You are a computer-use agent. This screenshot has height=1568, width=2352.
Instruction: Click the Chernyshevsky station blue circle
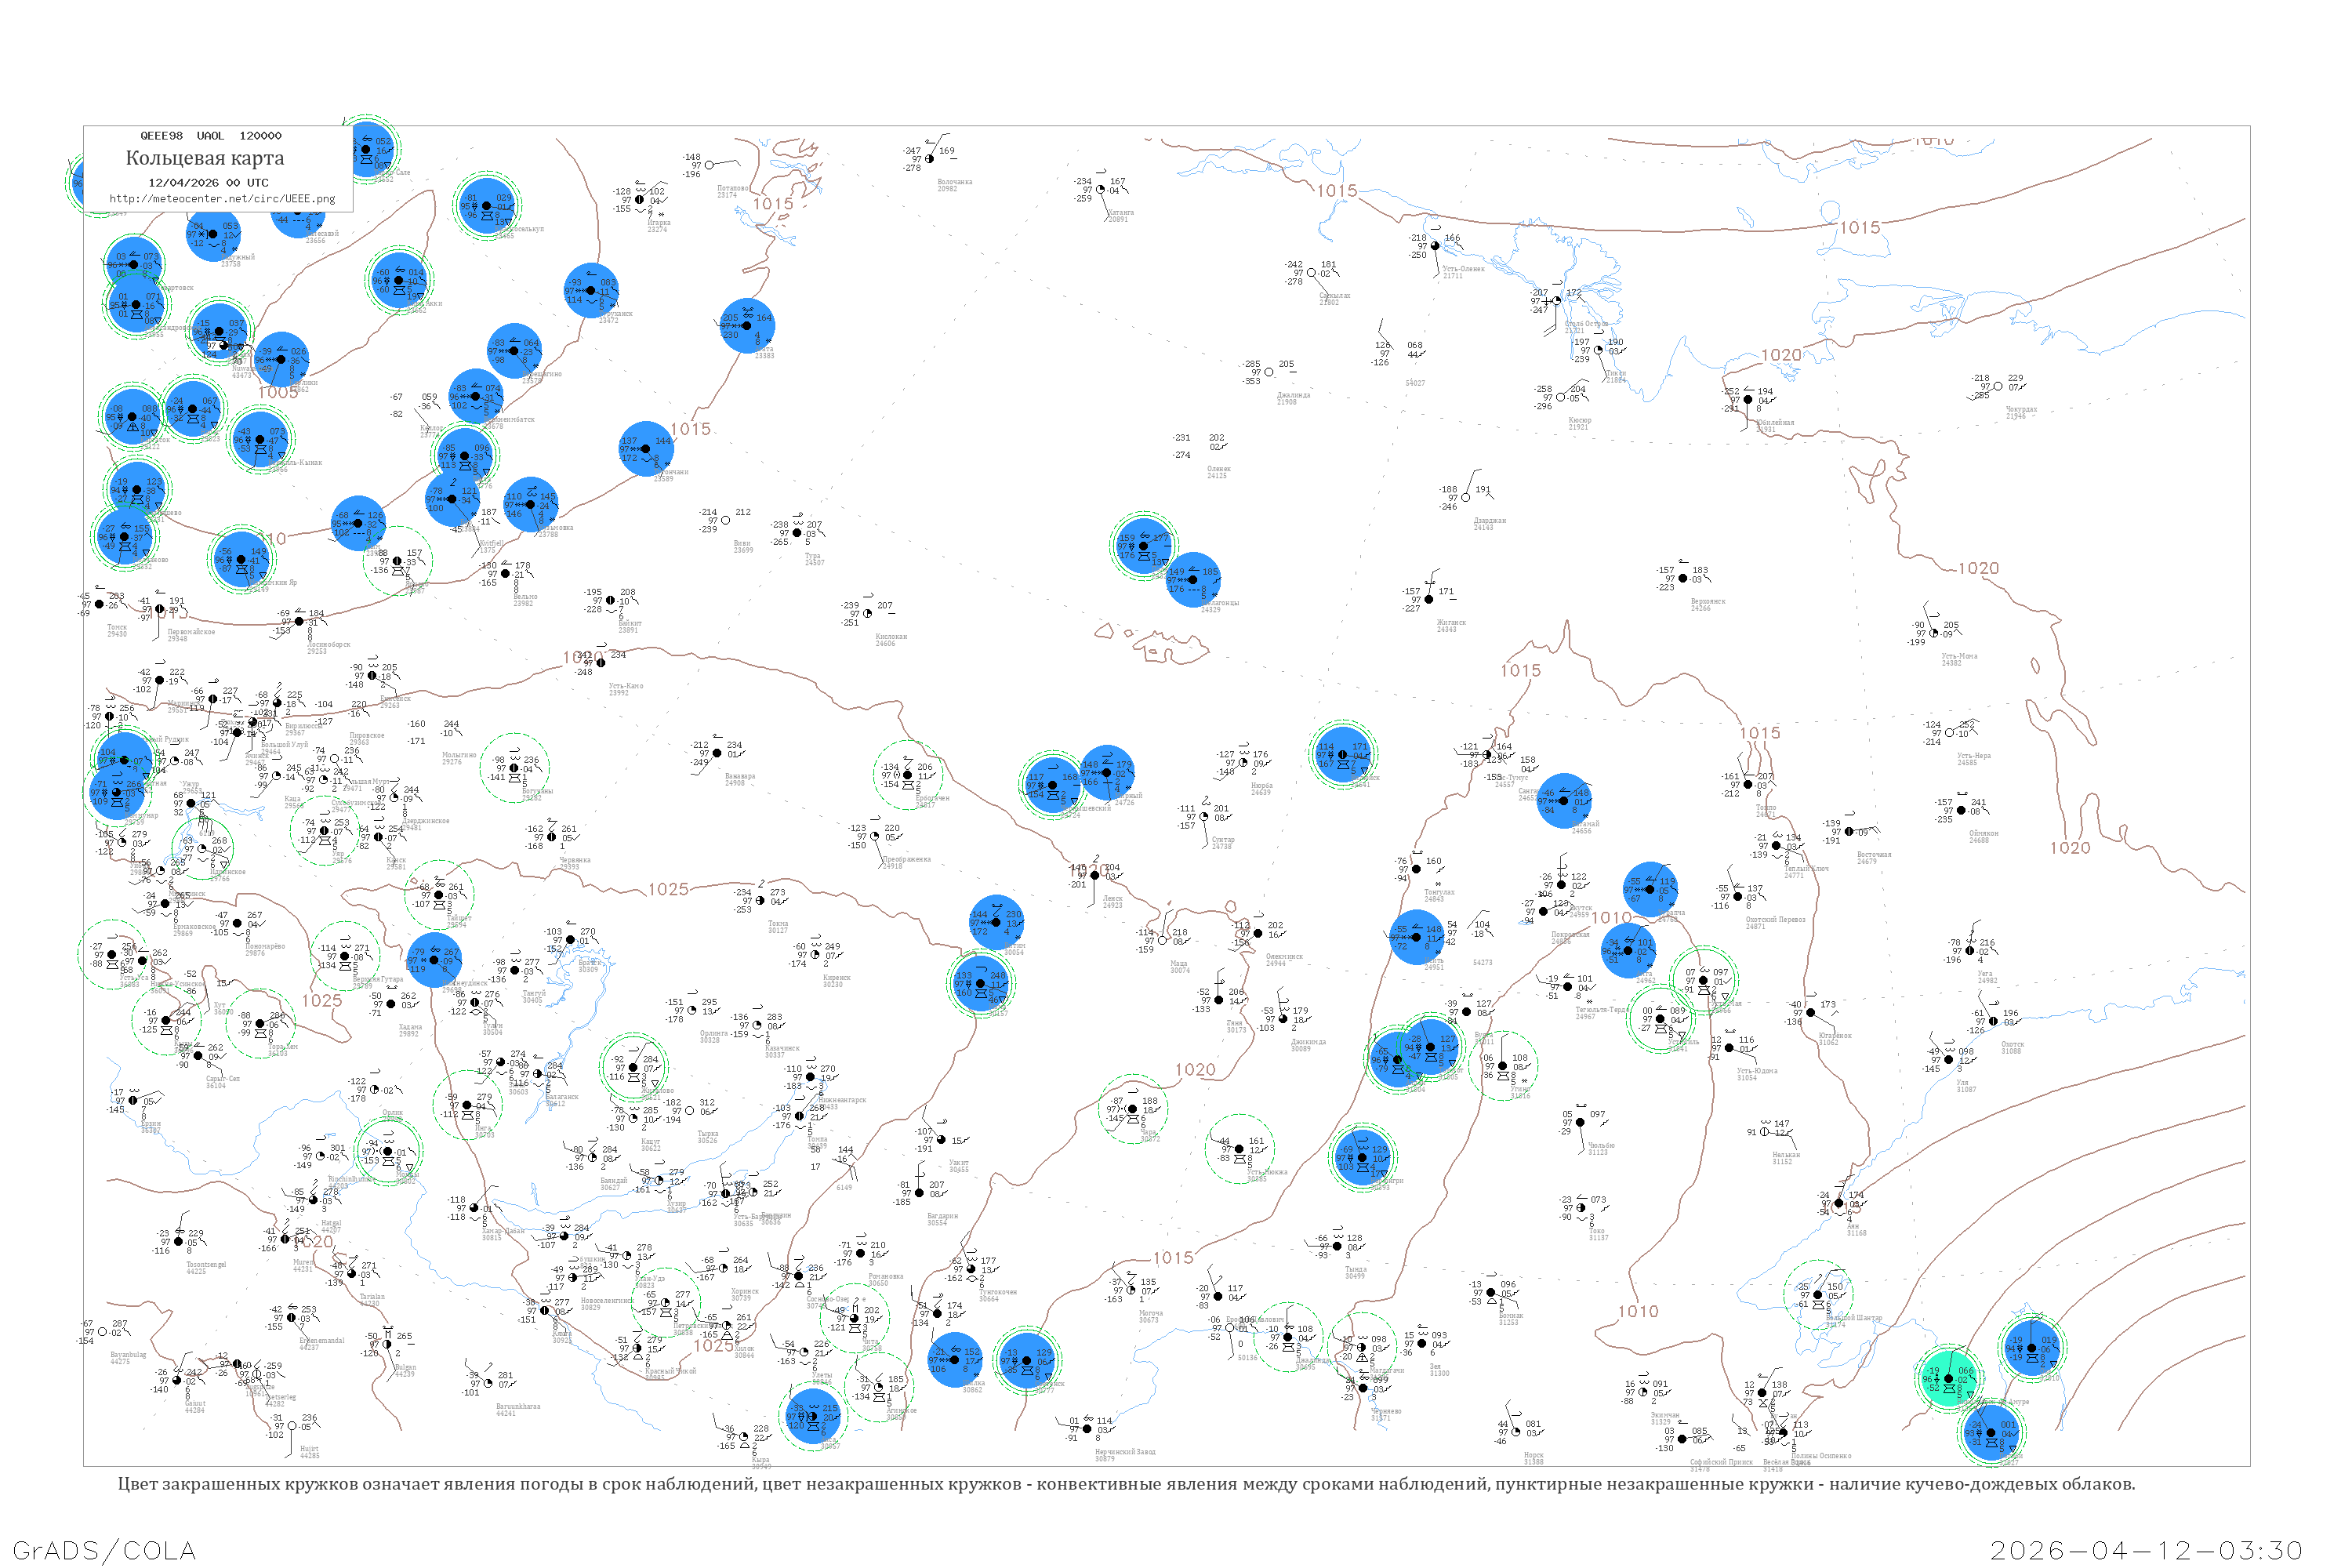tap(1051, 785)
